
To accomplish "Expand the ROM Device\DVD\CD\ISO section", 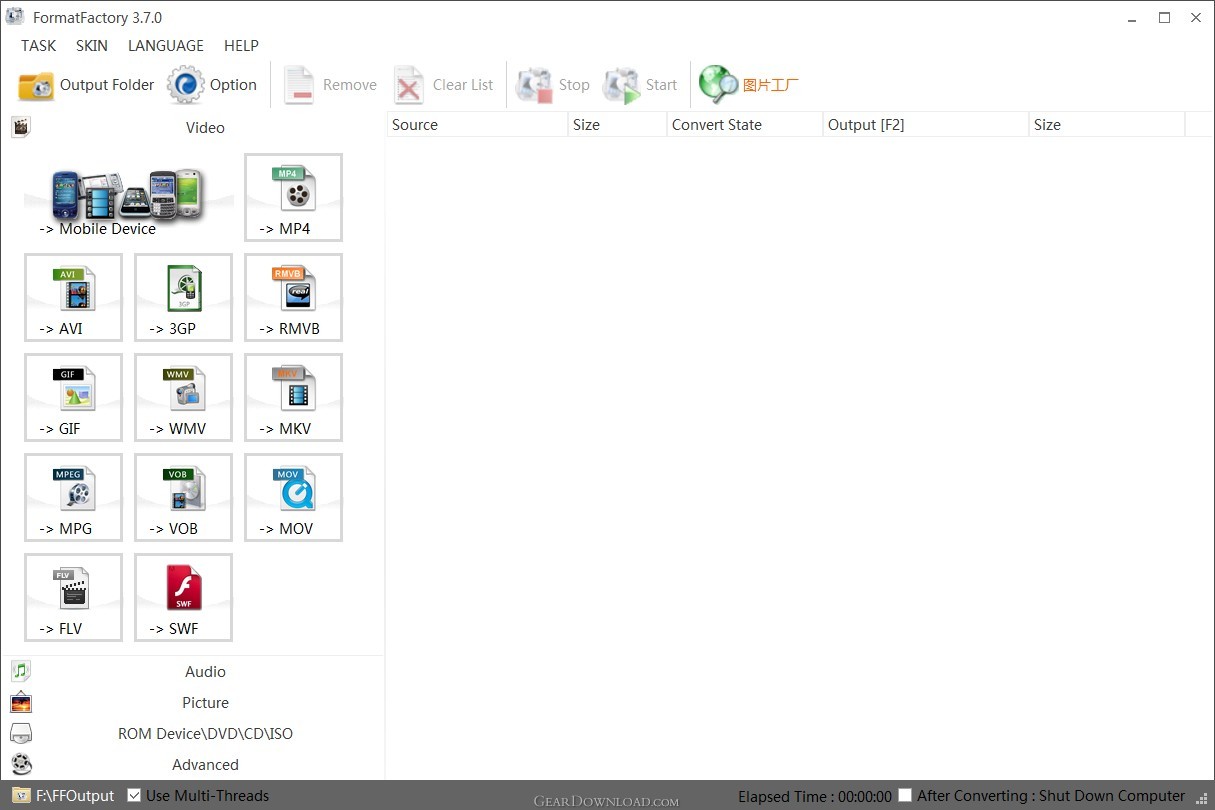I will 193,733.
